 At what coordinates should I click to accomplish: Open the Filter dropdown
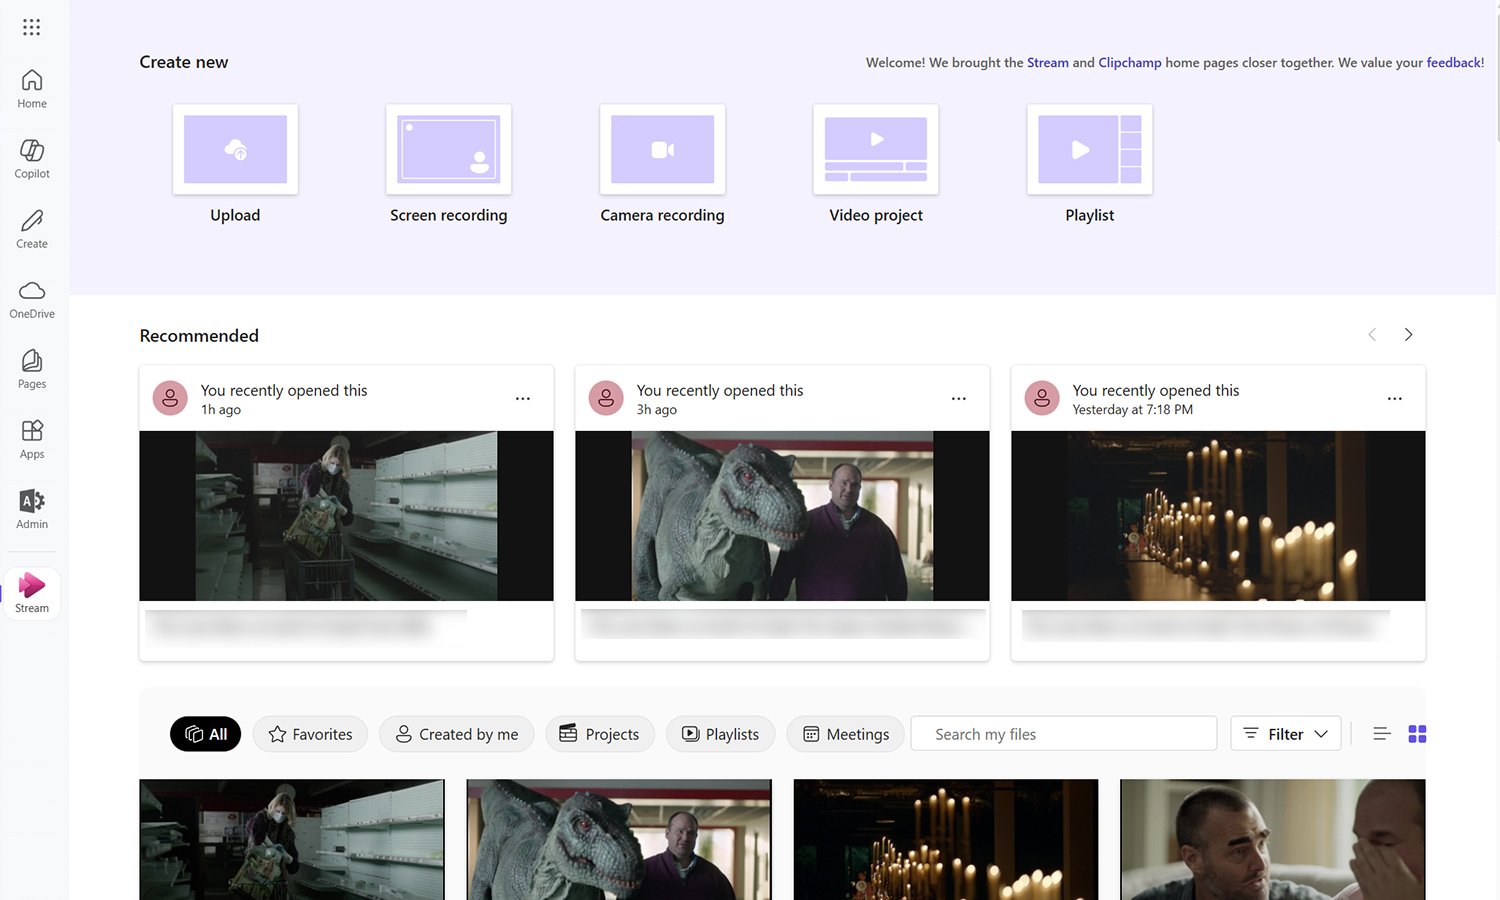click(1286, 734)
